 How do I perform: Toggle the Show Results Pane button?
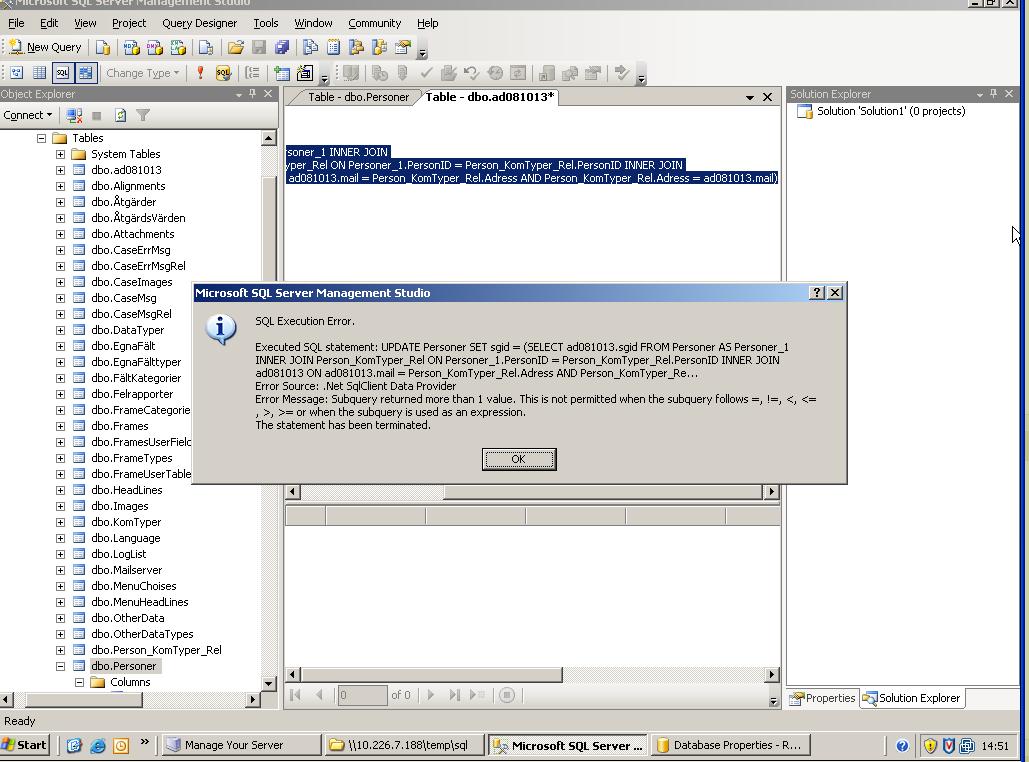[x=86, y=73]
